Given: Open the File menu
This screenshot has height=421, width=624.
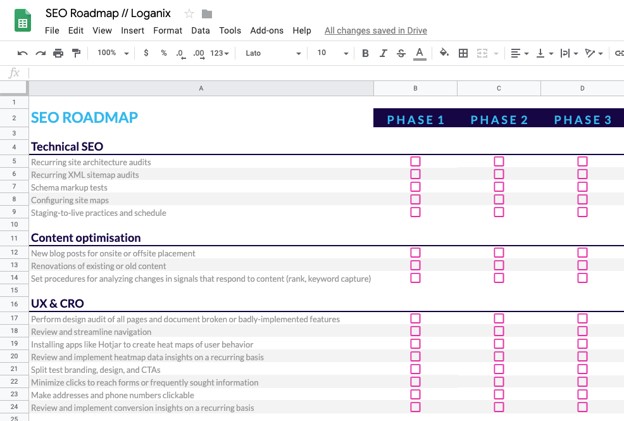Looking at the screenshot, I should click(52, 31).
